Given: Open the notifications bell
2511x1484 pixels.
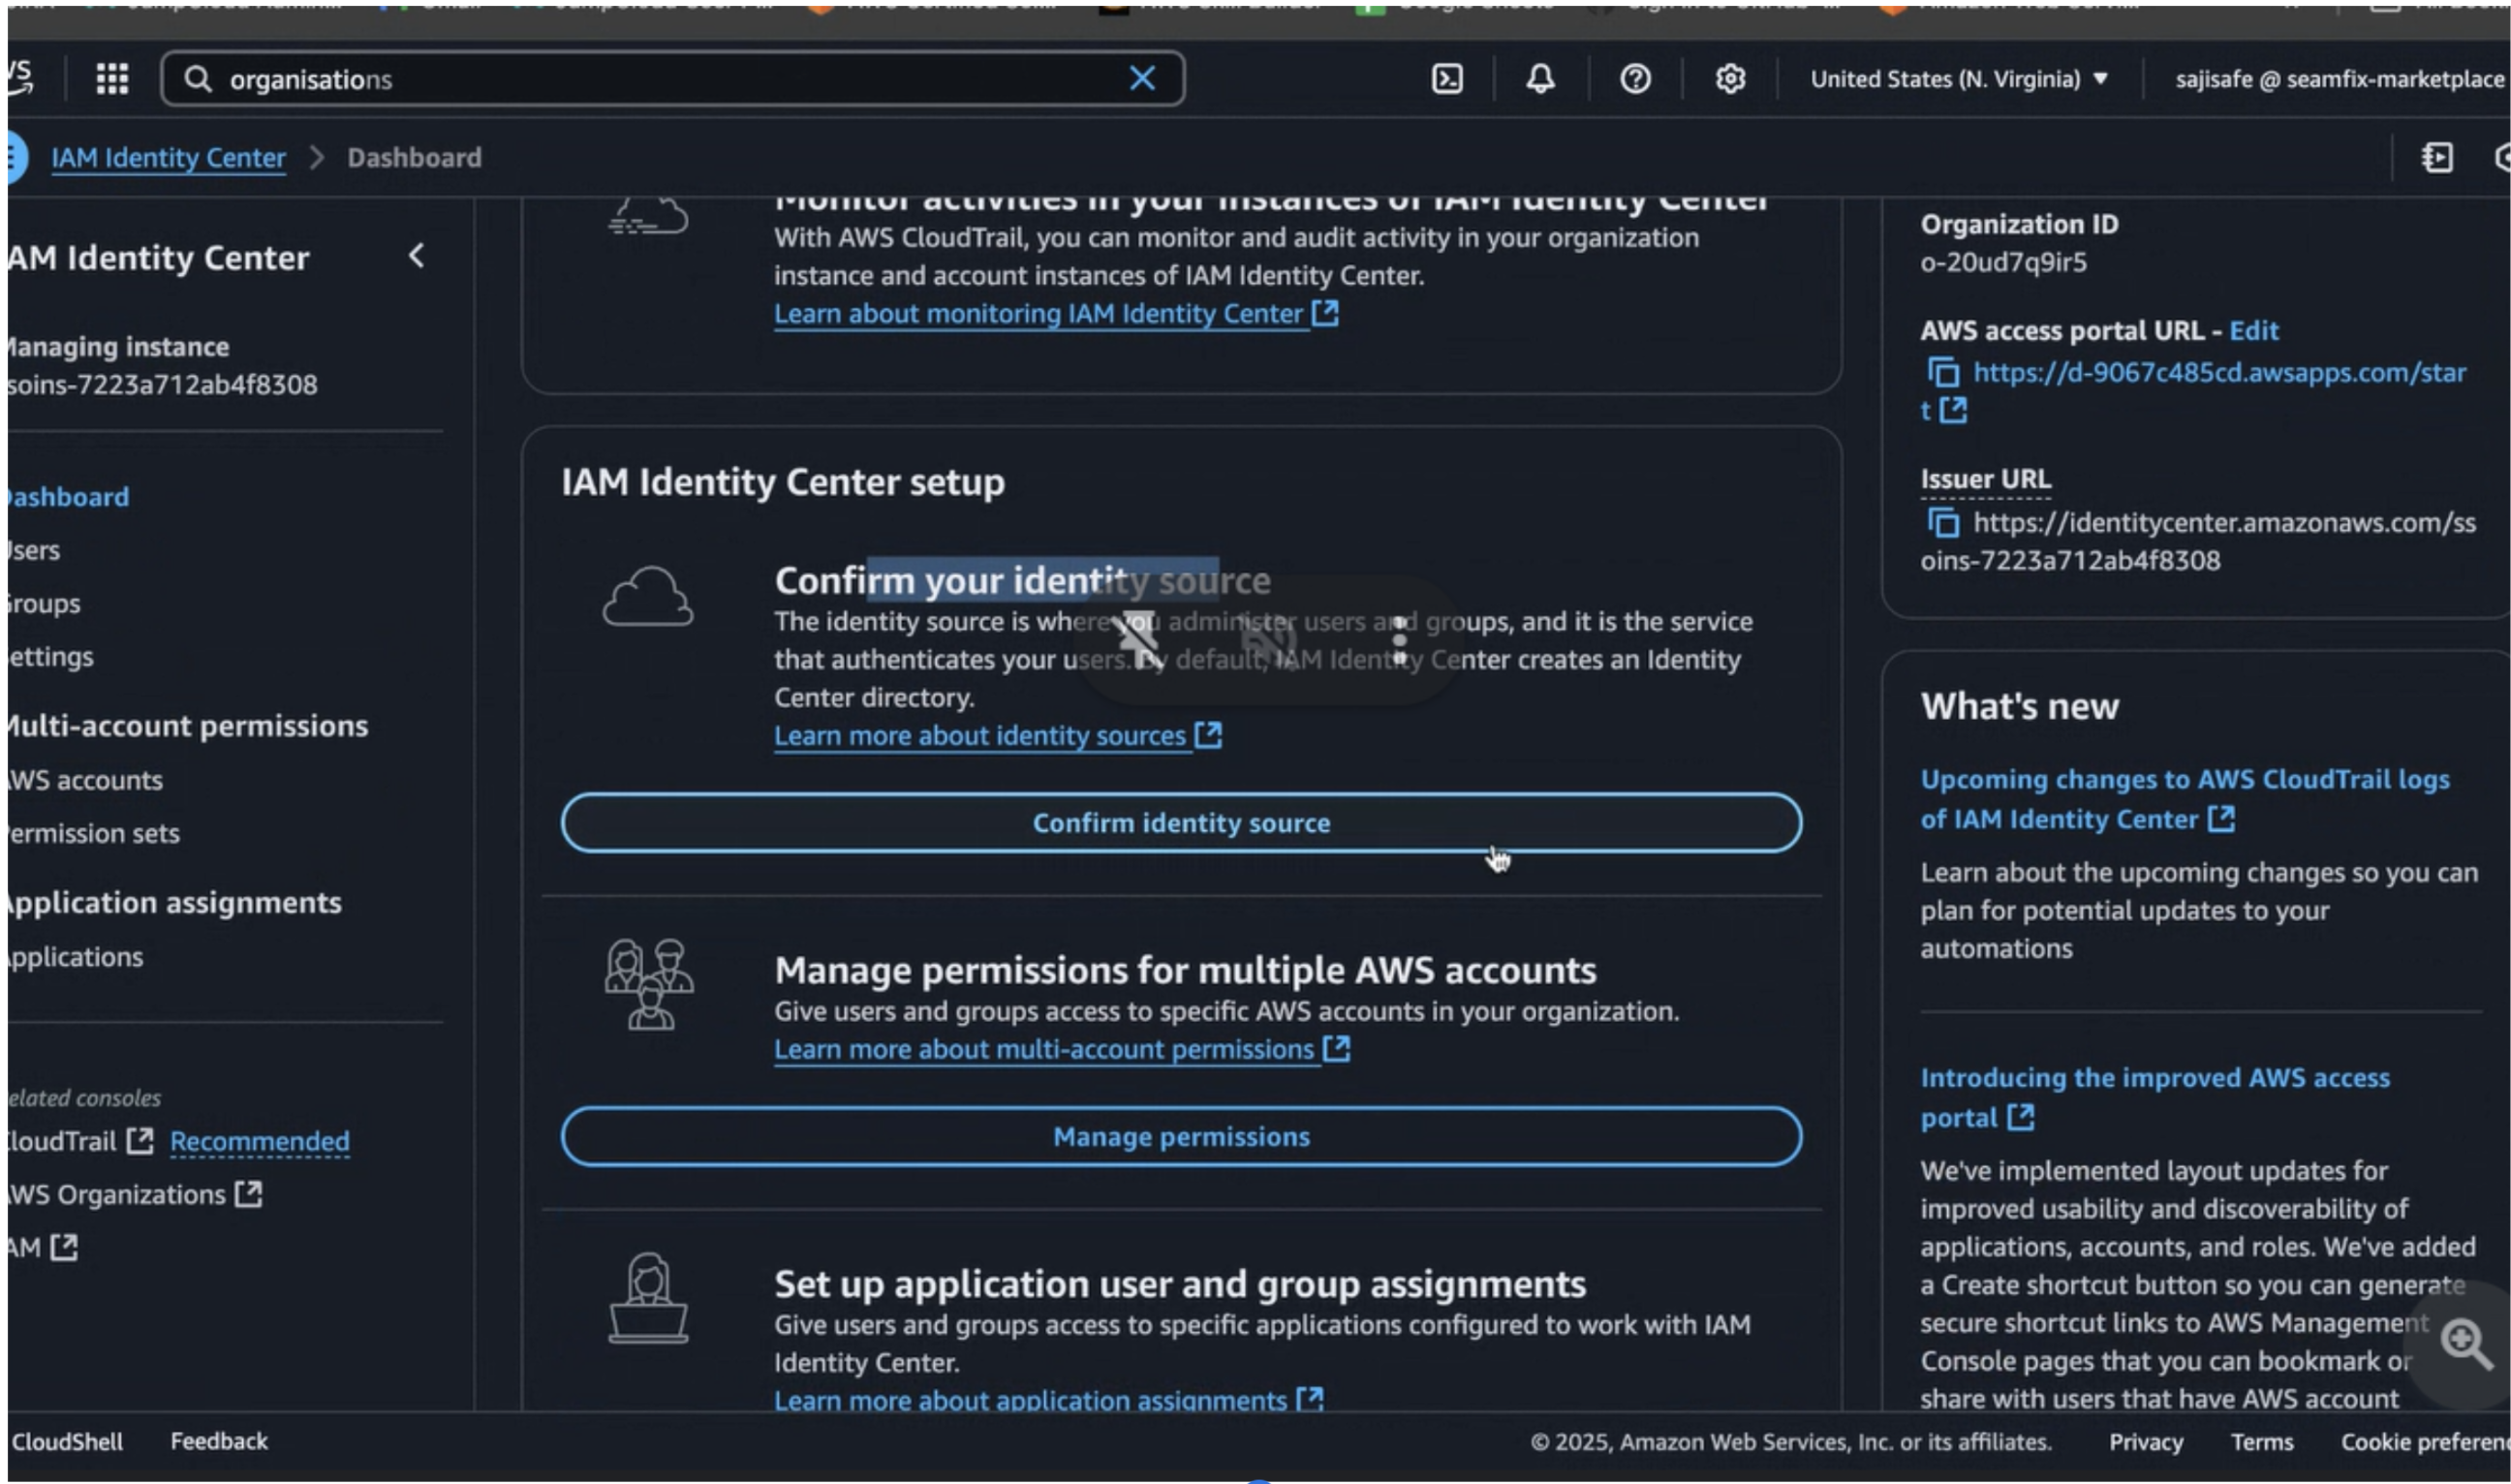Looking at the screenshot, I should 1539,78.
